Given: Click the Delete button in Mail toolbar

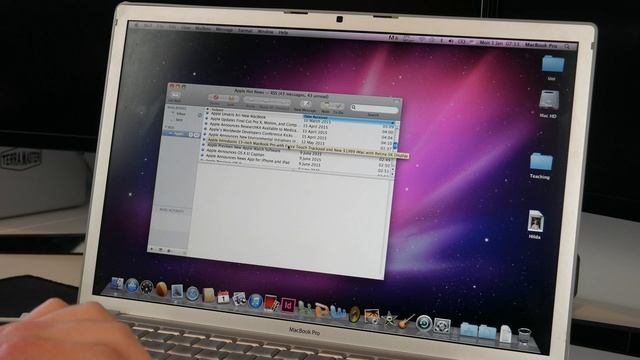Looking at the screenshot, I should 215,98.
